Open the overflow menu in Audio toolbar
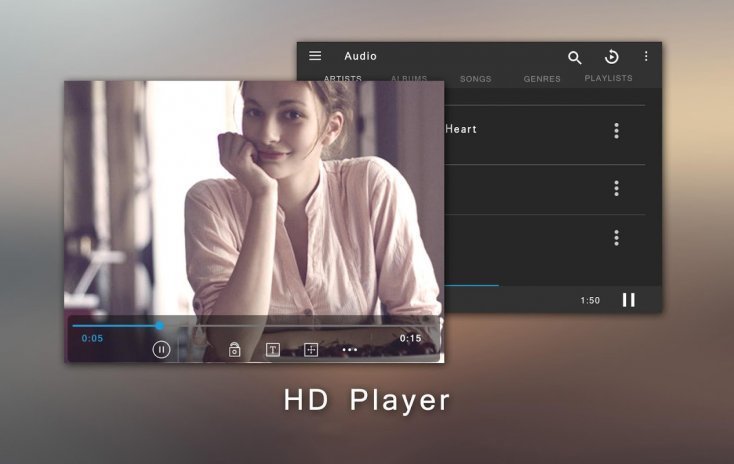 [646, 56]
